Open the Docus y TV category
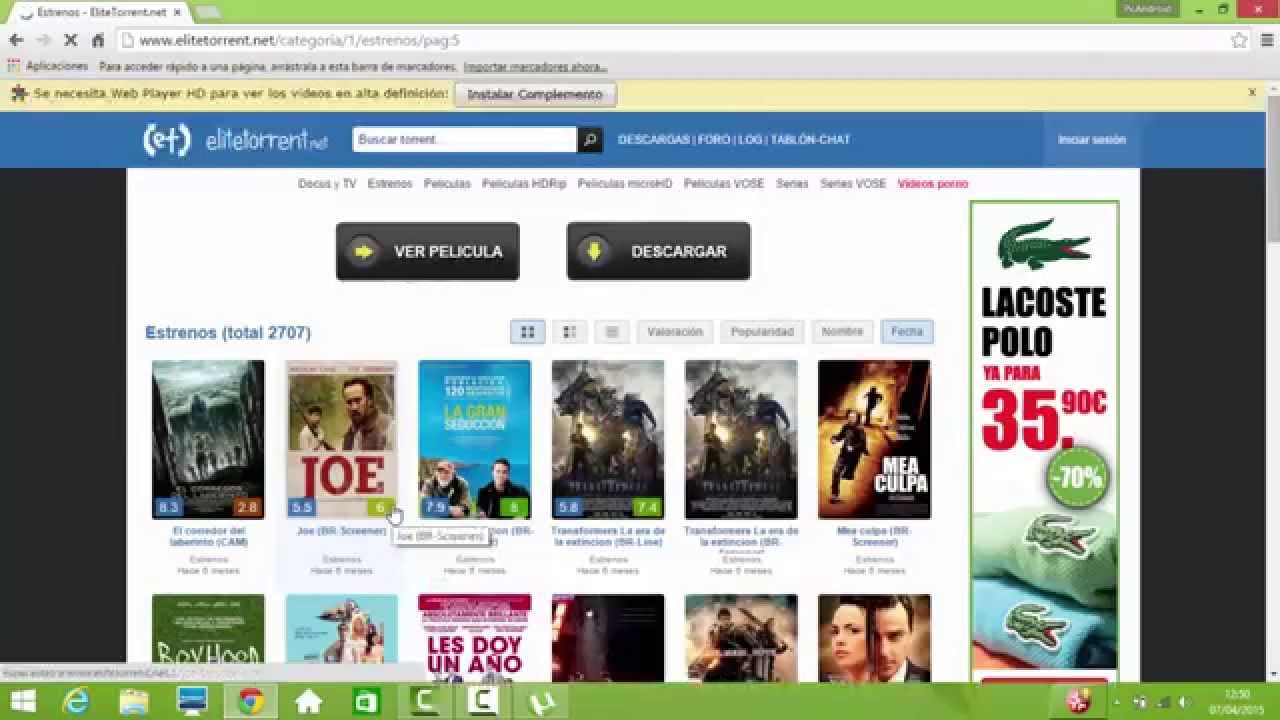Image resolution: width=1280 pixels, height=720 pixels. click(327, 184)
